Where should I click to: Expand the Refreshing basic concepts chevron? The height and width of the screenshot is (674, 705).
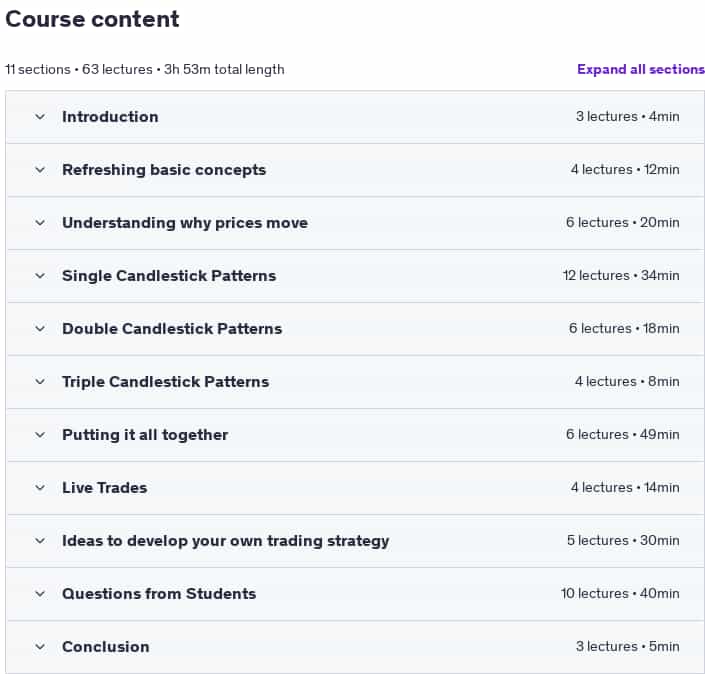tap(40, 170)
